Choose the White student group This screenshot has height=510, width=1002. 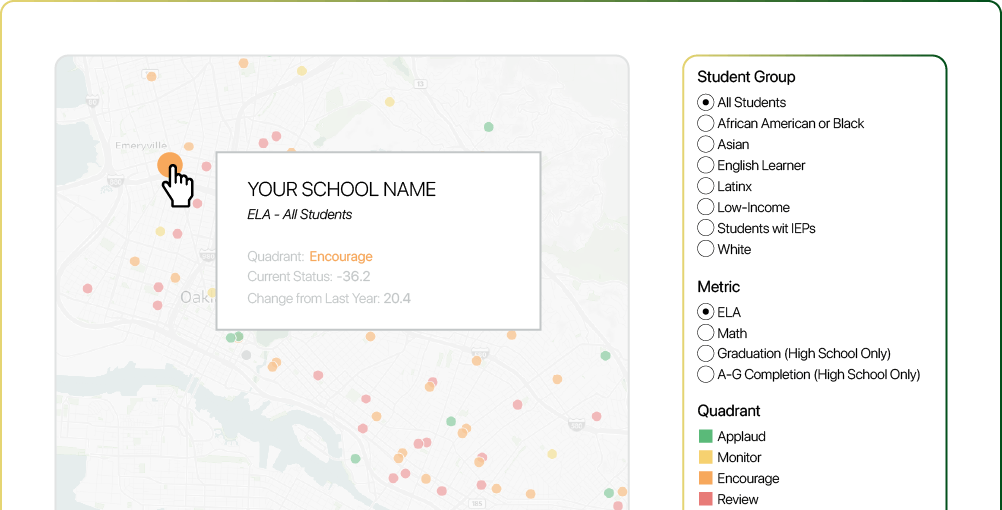(x=706, y=249)
